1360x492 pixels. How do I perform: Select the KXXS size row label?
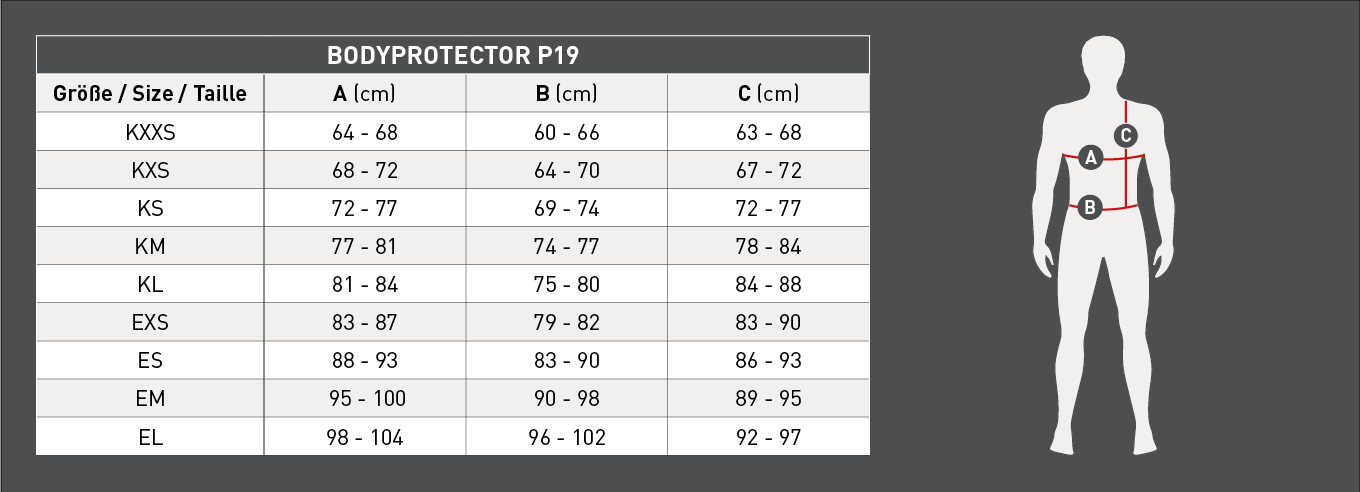pyautogui.click(x=150, y=132)
